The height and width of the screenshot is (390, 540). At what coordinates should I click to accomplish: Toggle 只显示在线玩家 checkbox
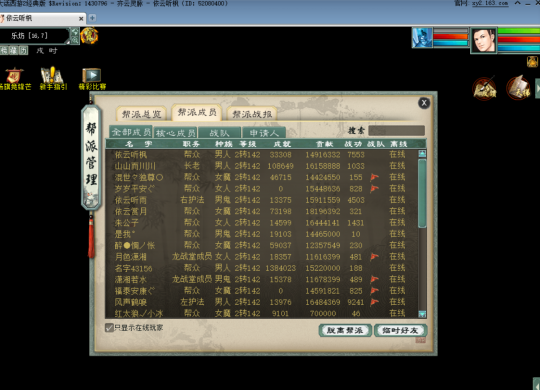pos(109,328)
